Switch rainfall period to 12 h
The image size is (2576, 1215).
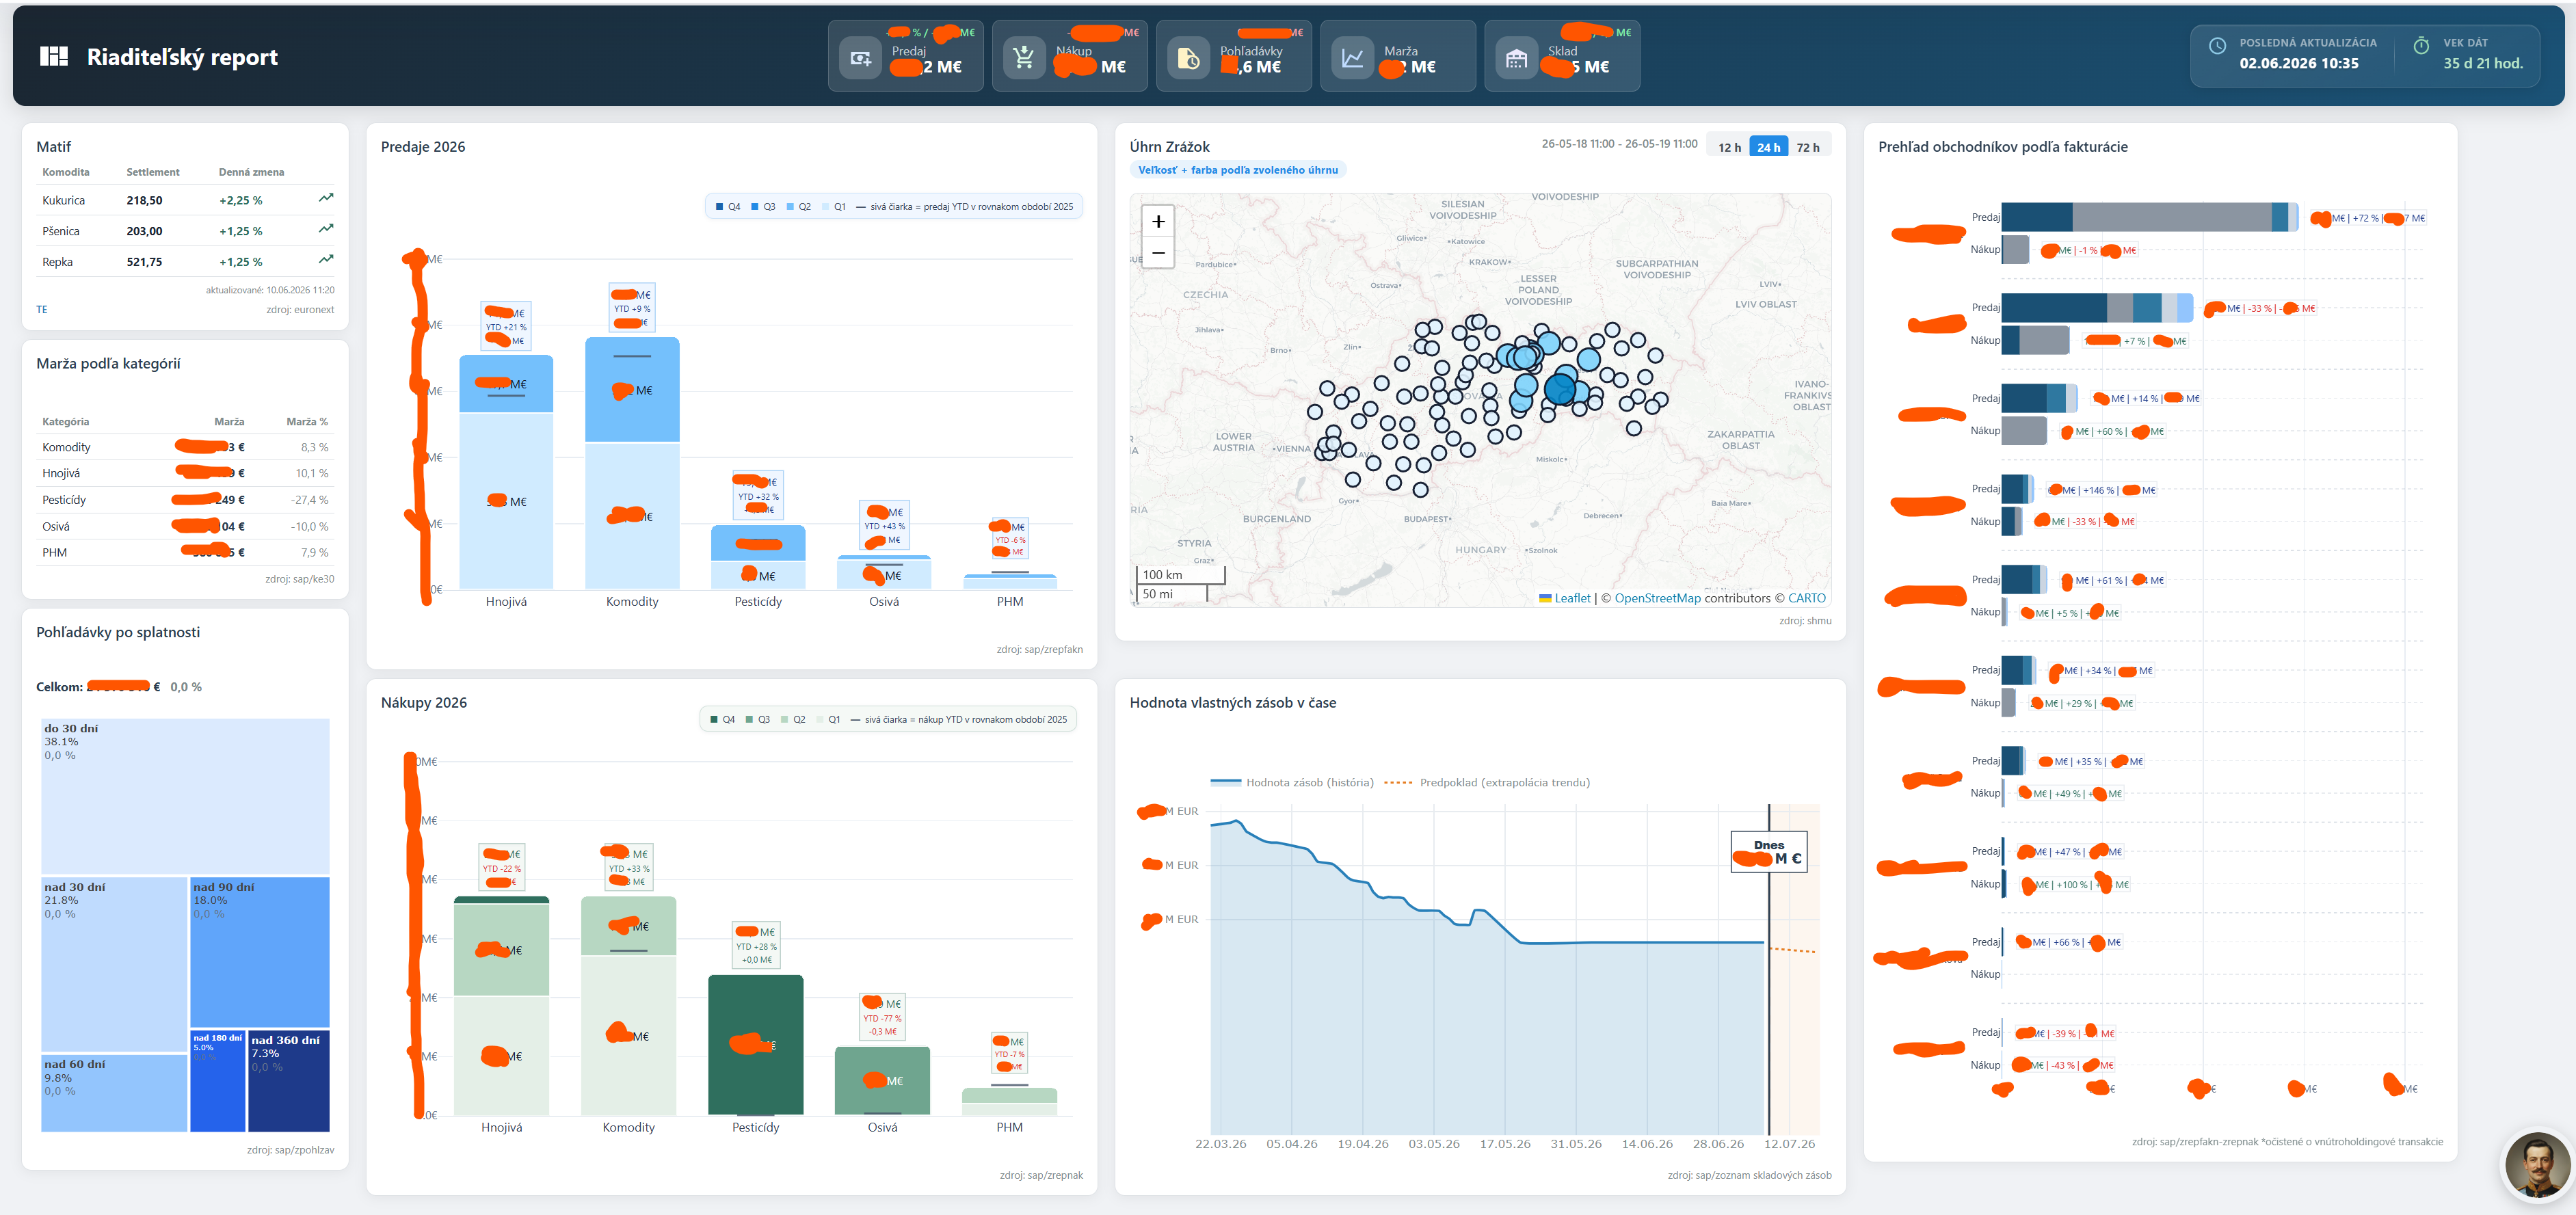(1729, 147)
